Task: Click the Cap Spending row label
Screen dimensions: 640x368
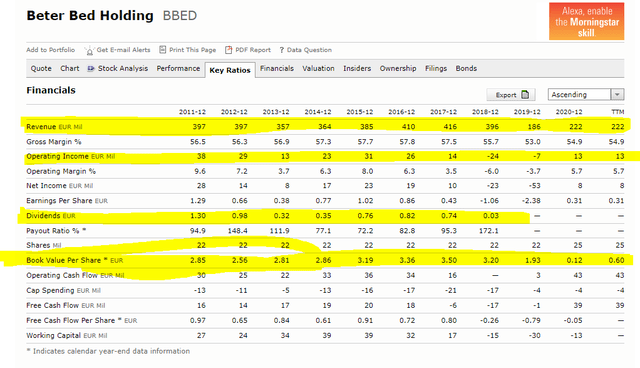Action: [x=63, y=290]
